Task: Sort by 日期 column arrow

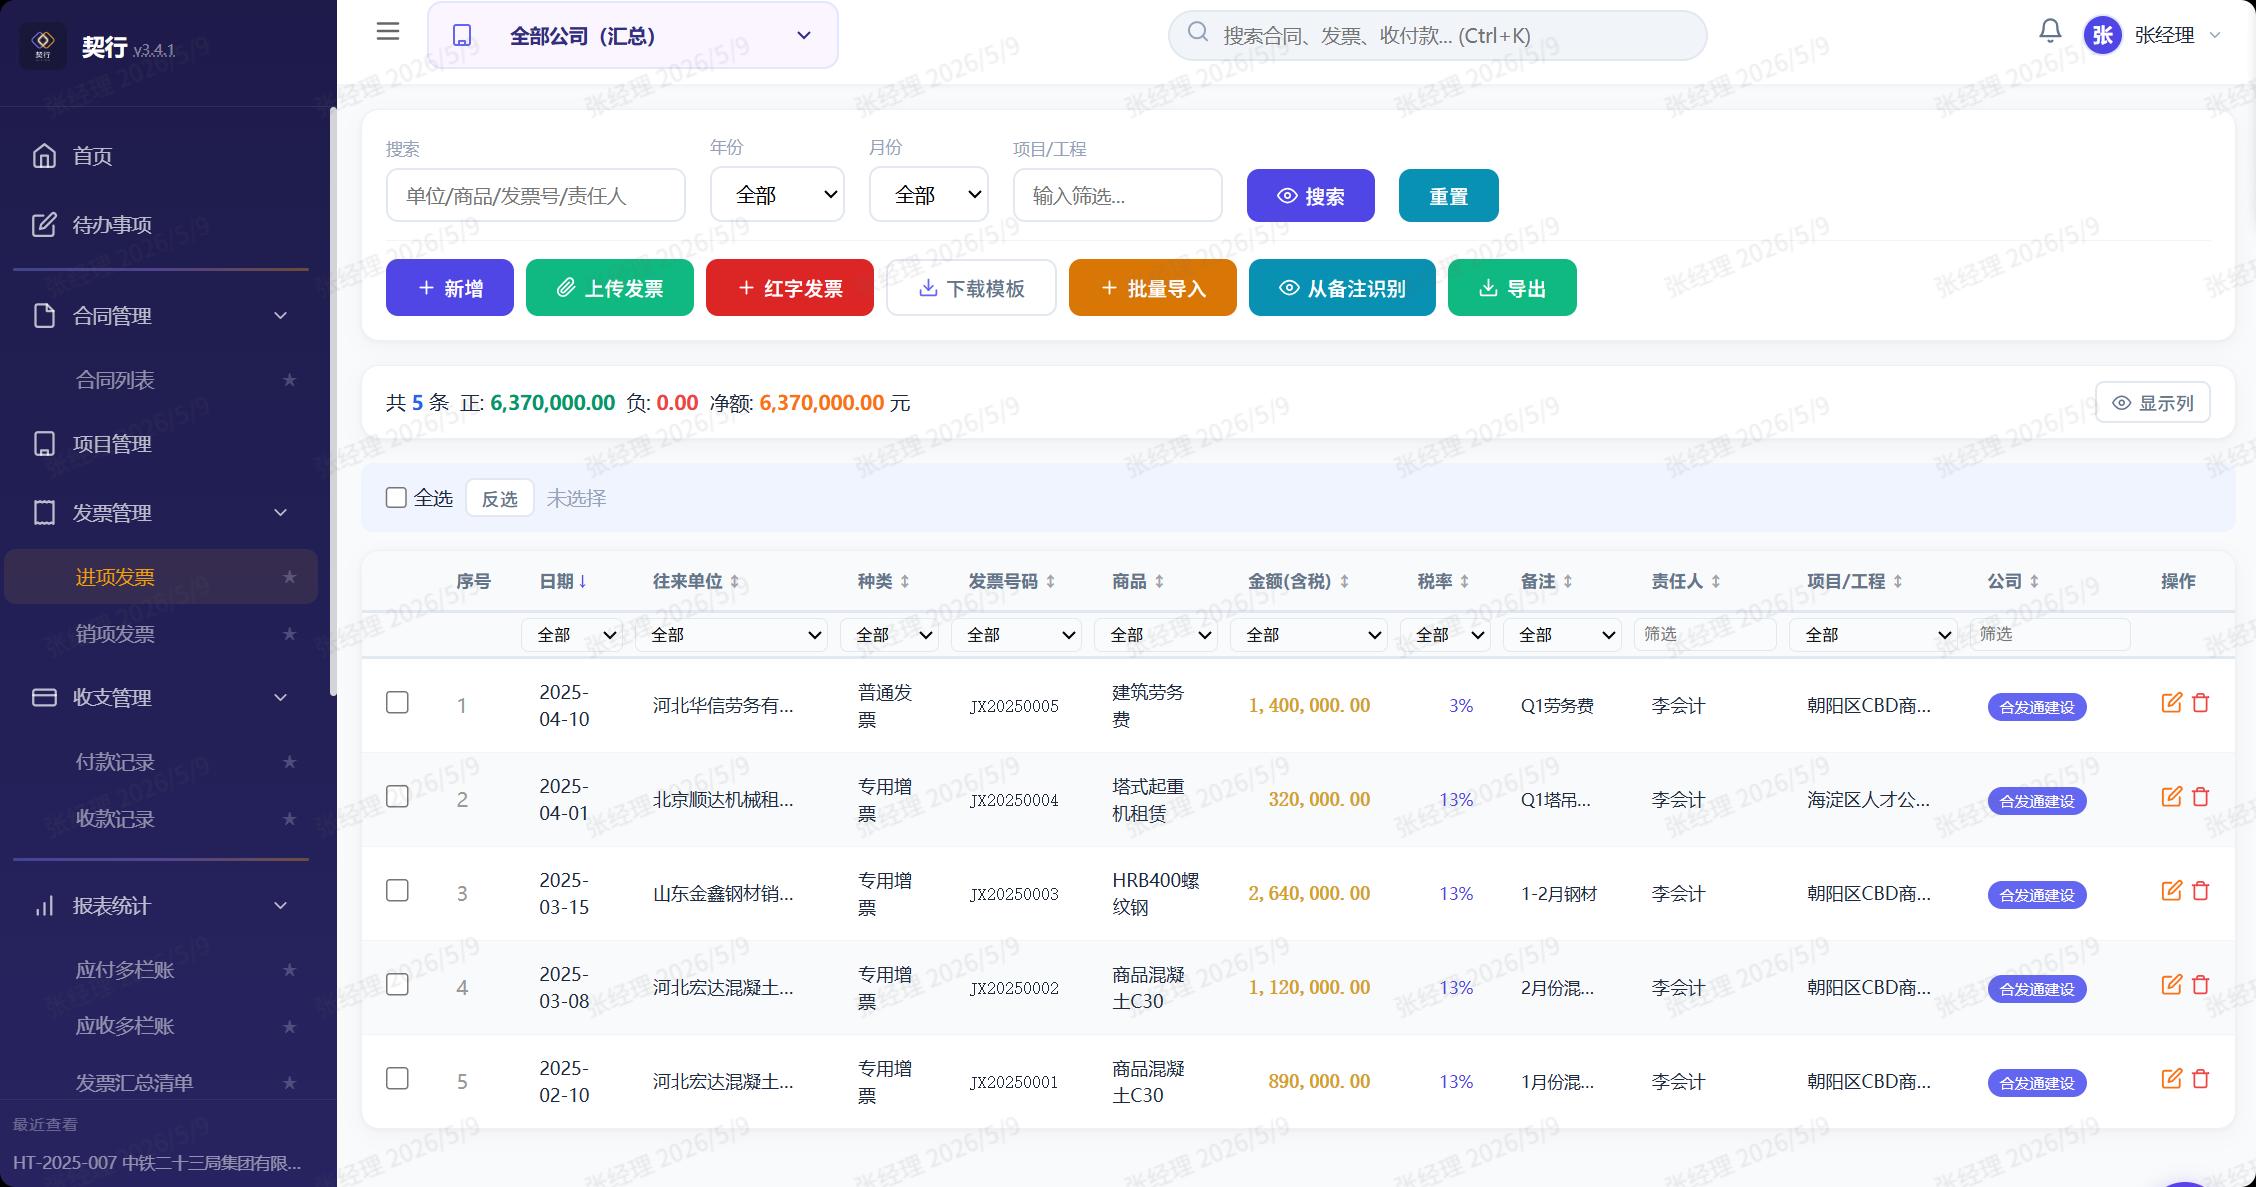Action: coord(583,581)
